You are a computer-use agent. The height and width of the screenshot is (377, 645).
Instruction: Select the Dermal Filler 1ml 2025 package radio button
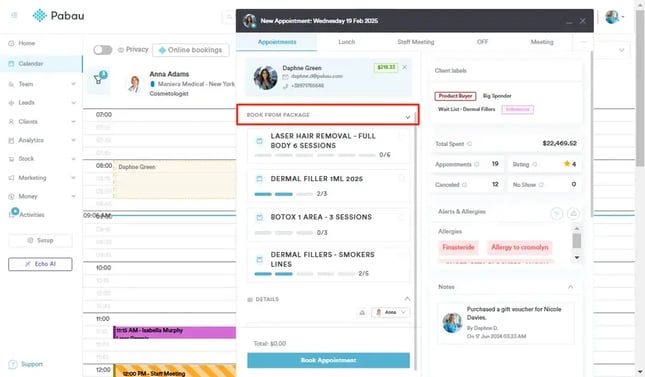(401, 179)
